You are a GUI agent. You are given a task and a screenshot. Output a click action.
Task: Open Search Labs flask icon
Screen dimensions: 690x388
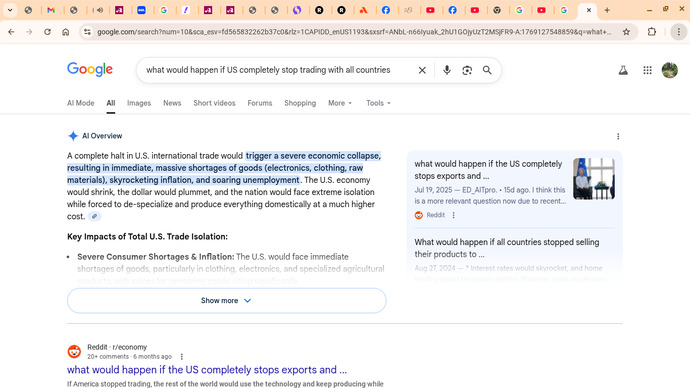click(623, 70)
